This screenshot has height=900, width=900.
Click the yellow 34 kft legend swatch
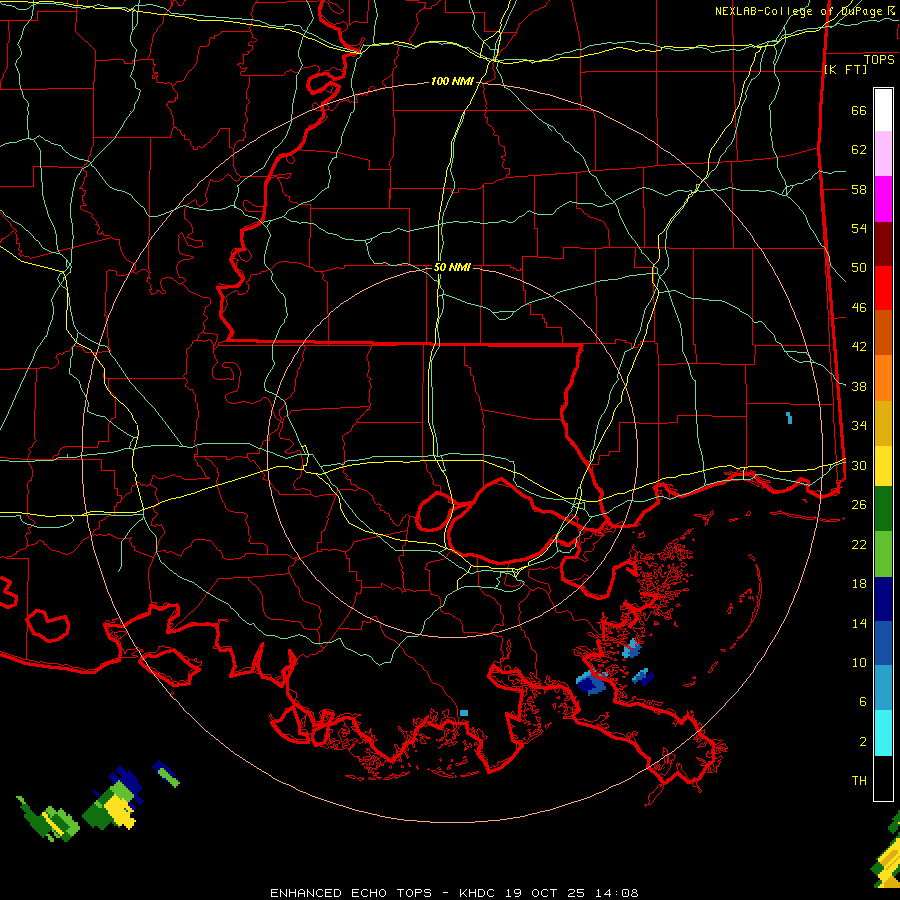883,465
